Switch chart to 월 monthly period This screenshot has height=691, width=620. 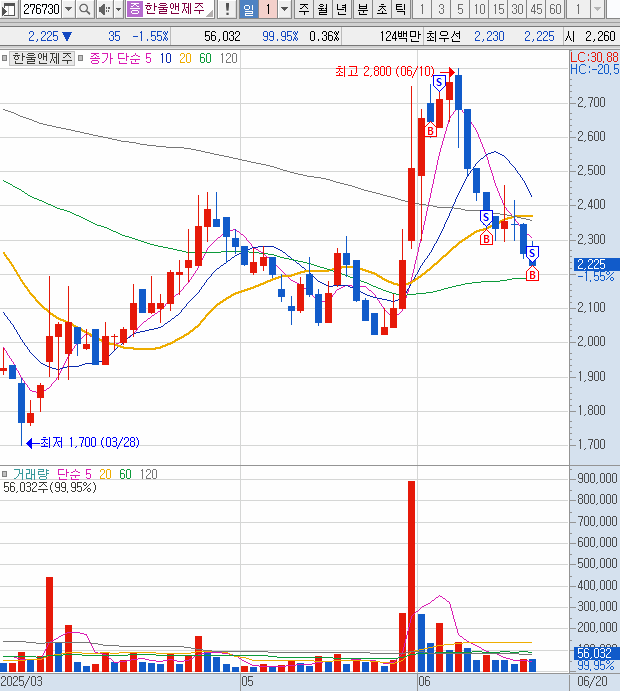(321, 10)
